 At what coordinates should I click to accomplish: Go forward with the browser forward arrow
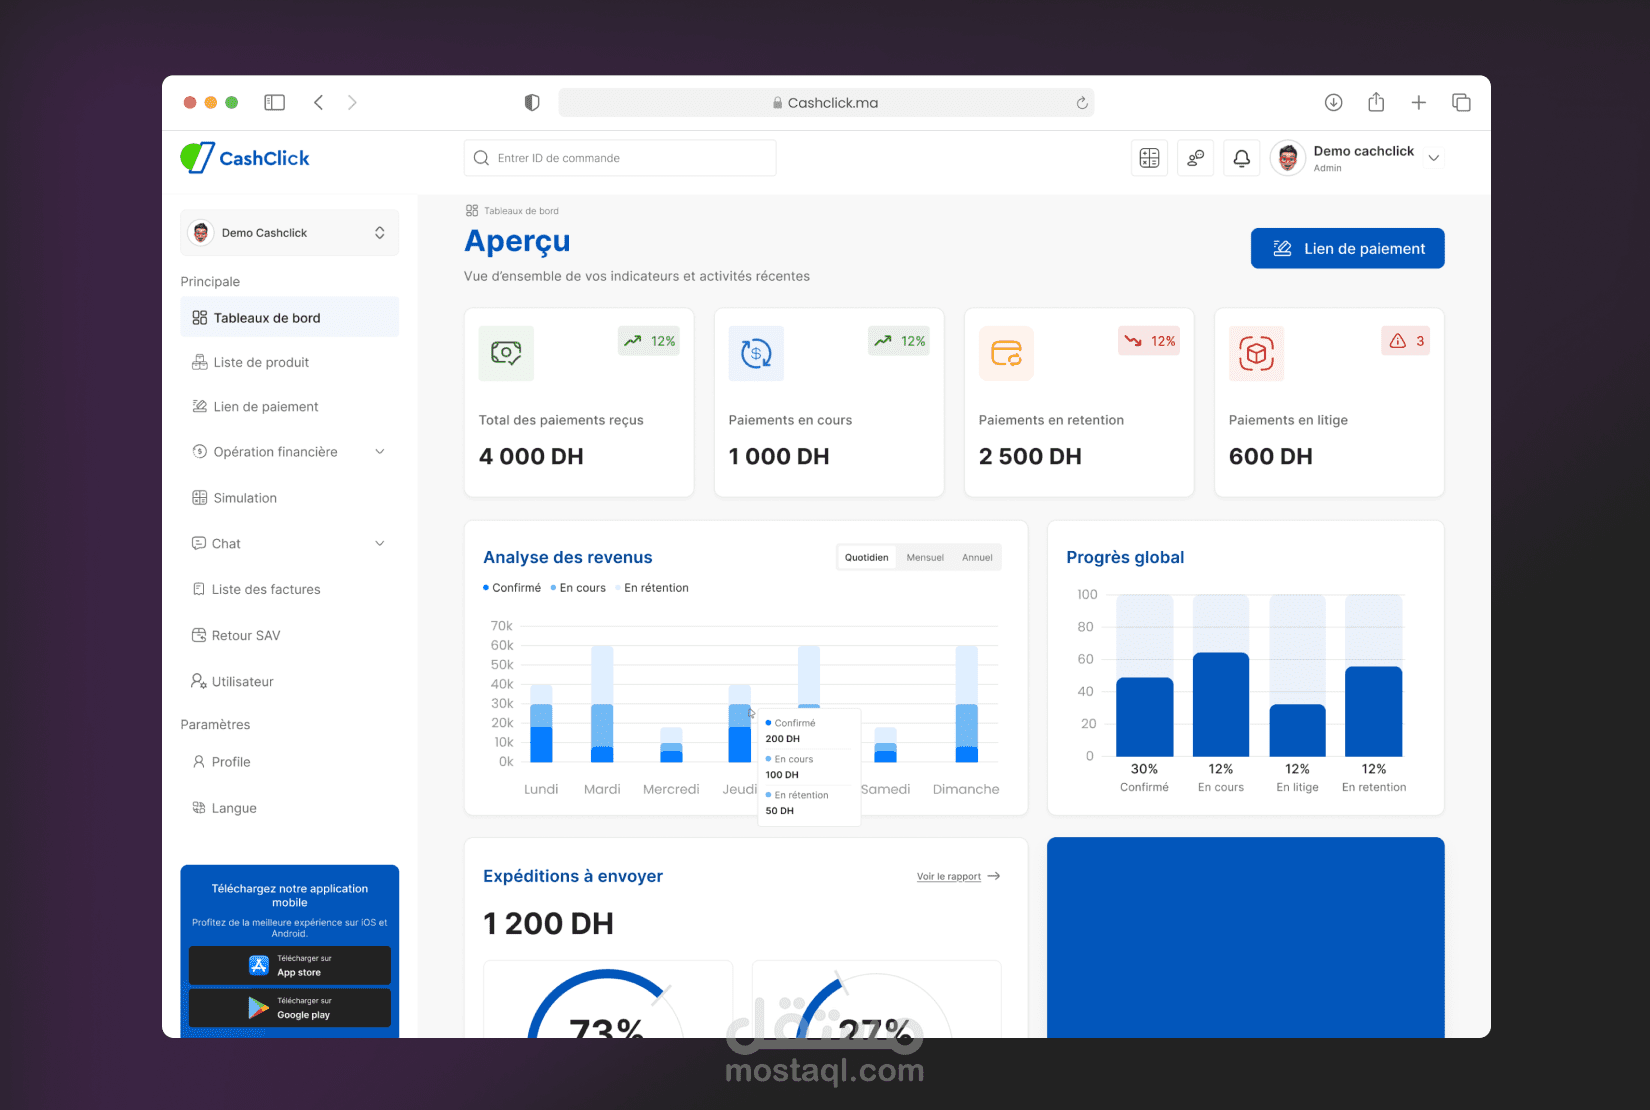352,102
